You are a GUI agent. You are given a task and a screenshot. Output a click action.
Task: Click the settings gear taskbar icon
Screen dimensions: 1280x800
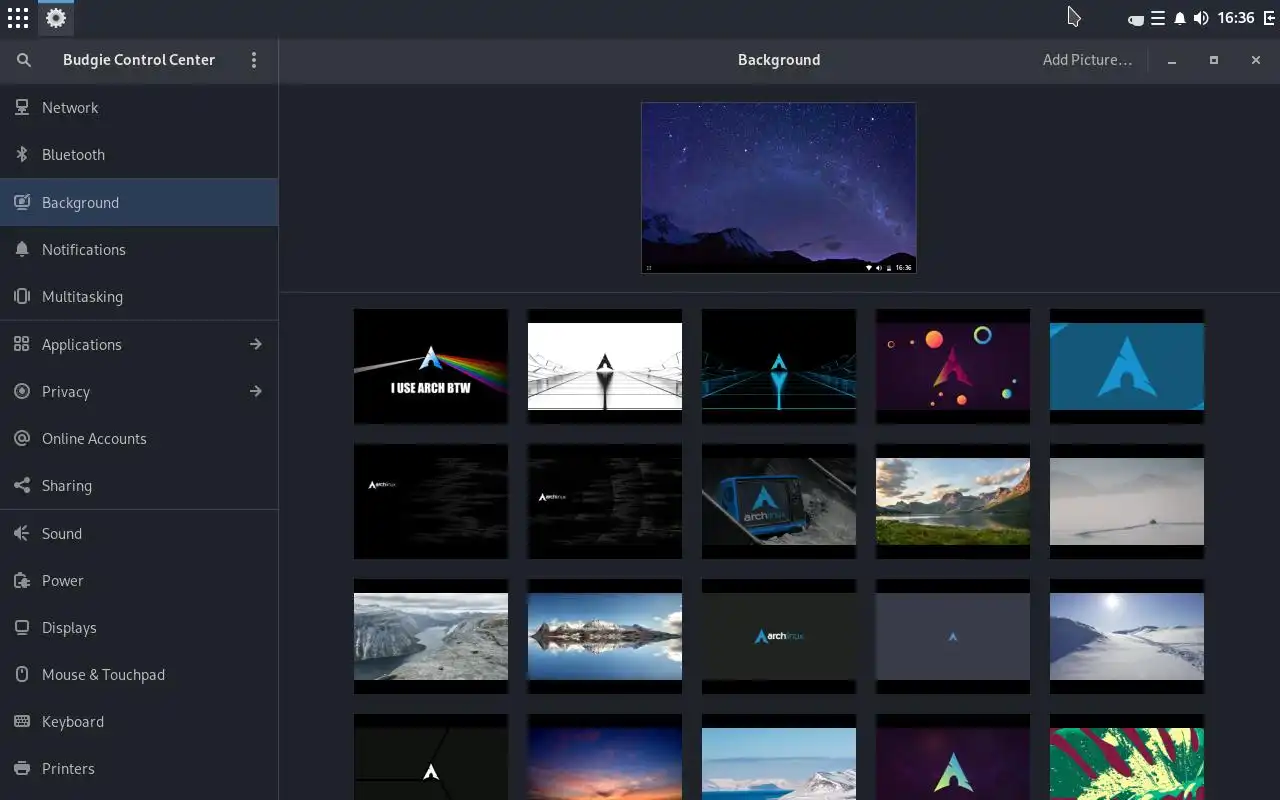pos(56,18)
